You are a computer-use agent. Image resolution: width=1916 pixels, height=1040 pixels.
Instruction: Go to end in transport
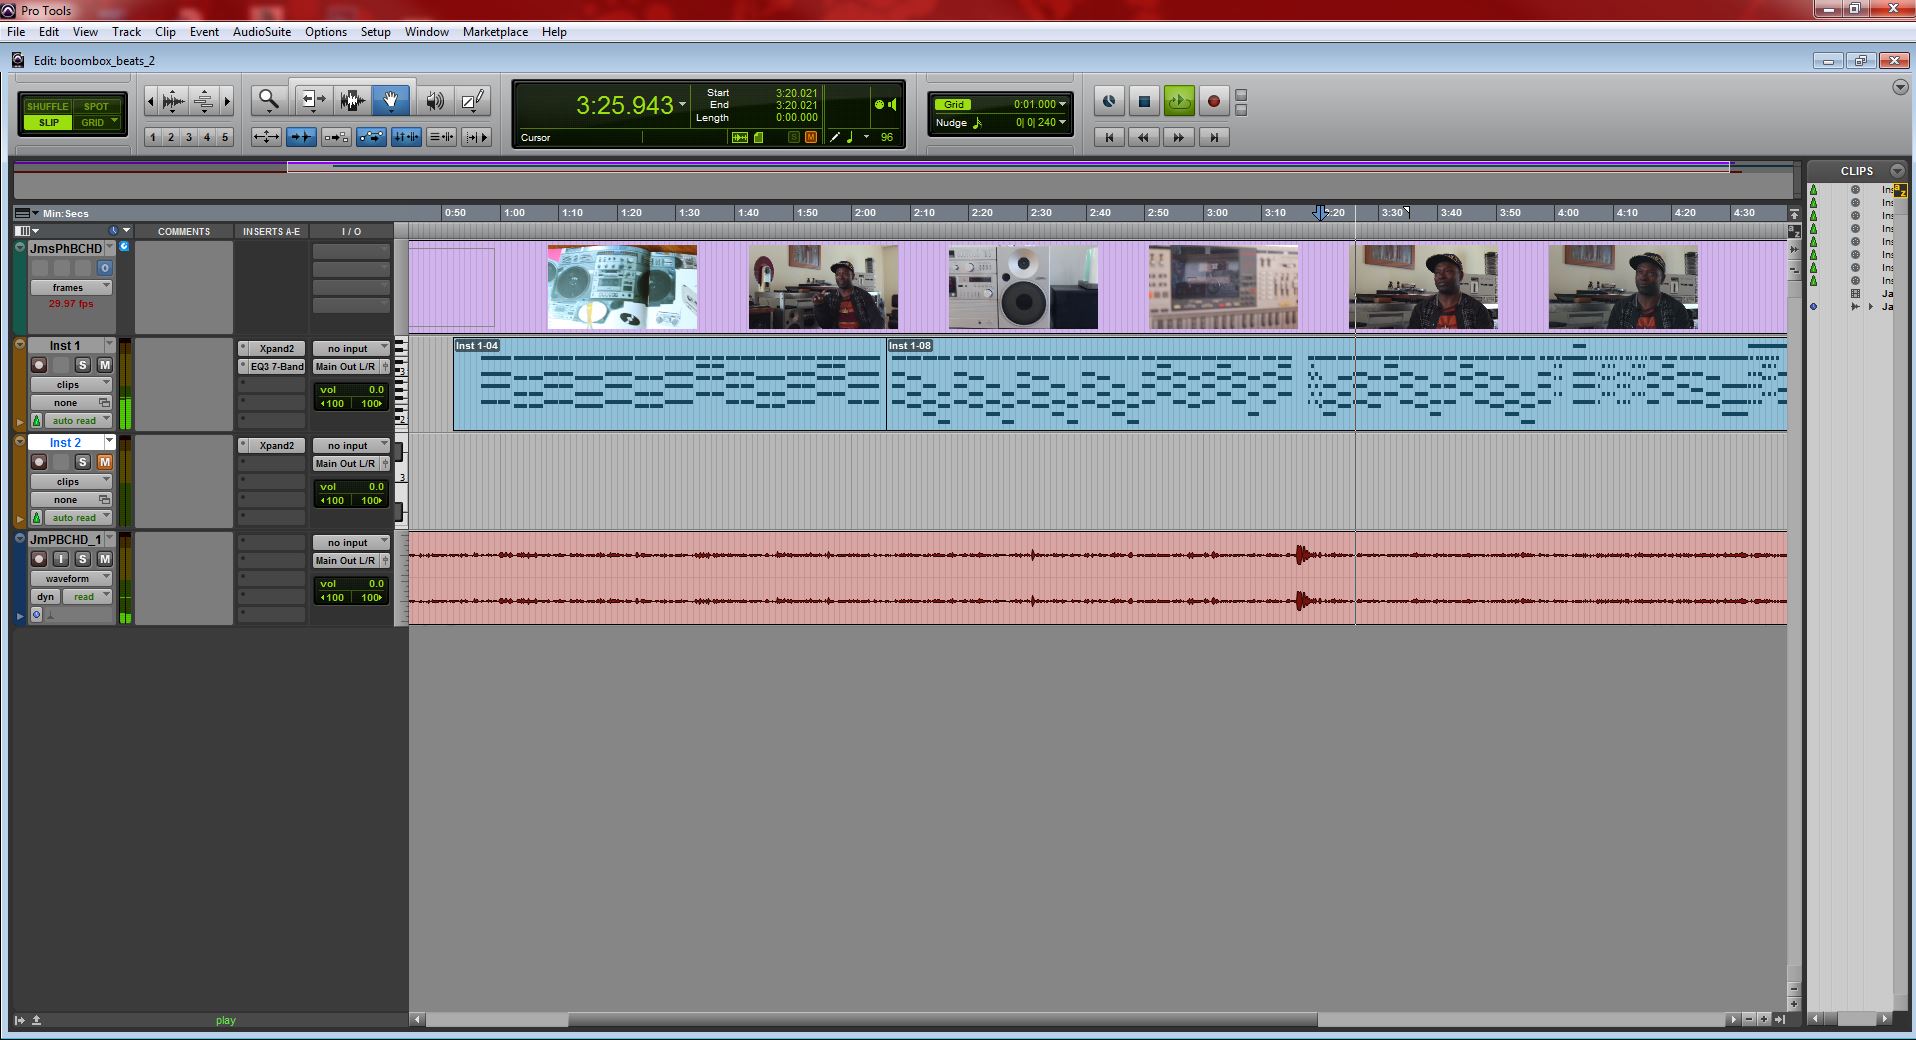pos(1213,137)
